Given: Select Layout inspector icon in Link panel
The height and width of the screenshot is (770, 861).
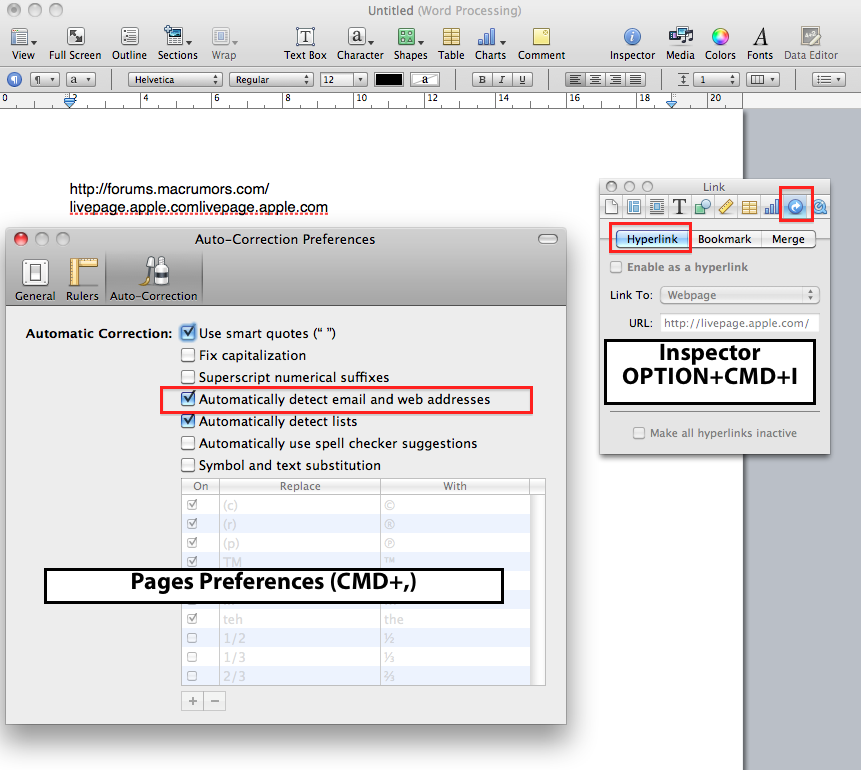Looking at the screenshot, I should pyautogui.click(x=634, y=207).
